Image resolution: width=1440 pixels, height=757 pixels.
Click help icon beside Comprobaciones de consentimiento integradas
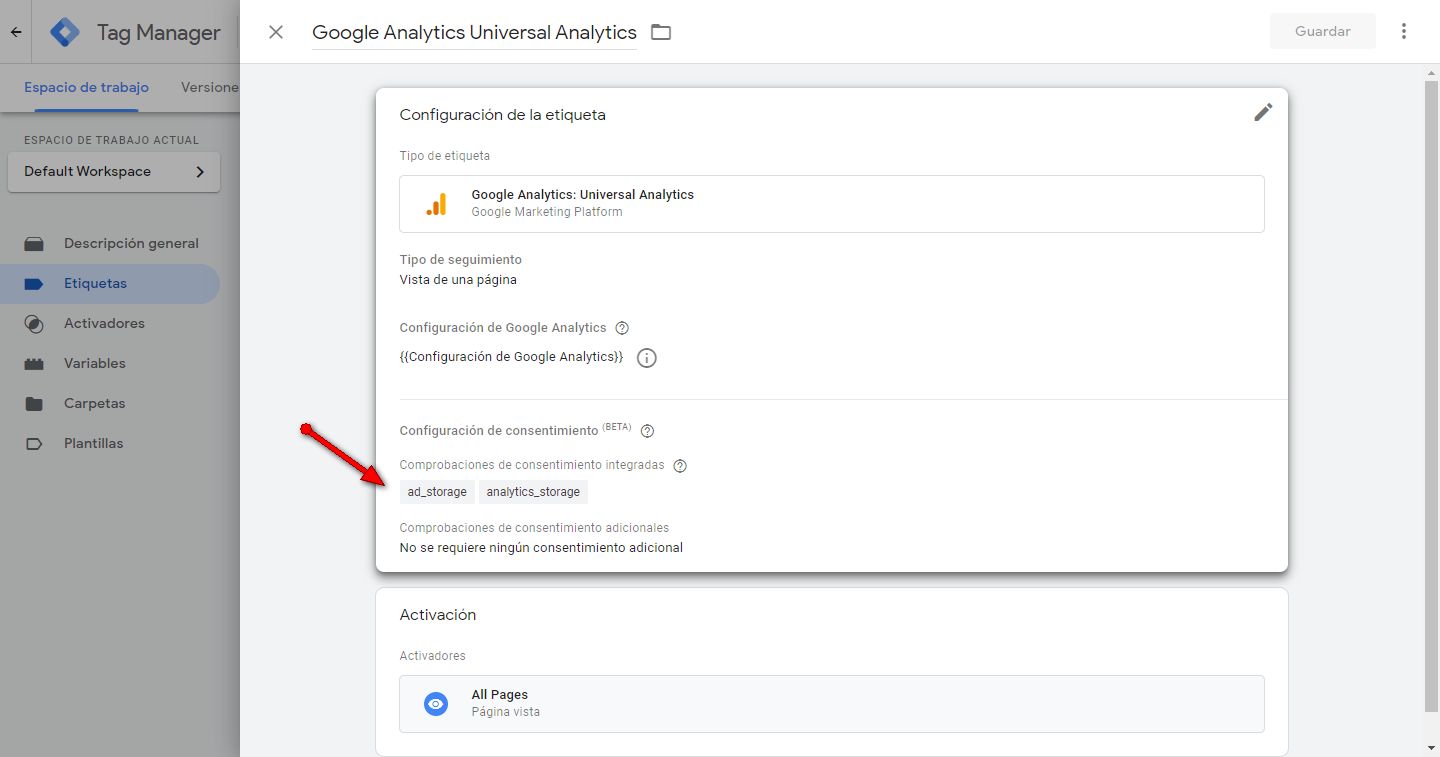[680, 466]
